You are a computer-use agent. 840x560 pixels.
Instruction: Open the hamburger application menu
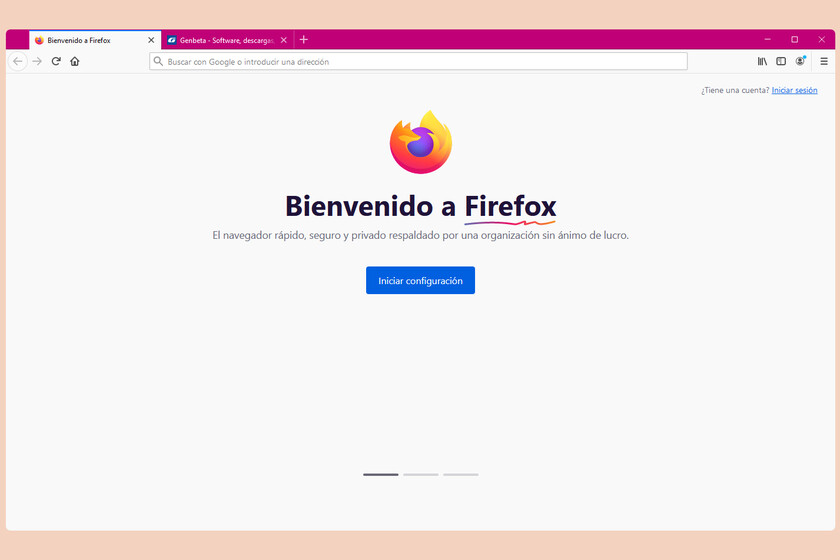coord(824,62)
